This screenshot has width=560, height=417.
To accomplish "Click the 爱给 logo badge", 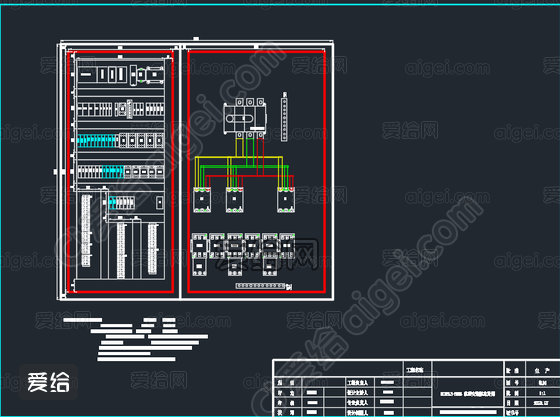I will click(49, 382).
